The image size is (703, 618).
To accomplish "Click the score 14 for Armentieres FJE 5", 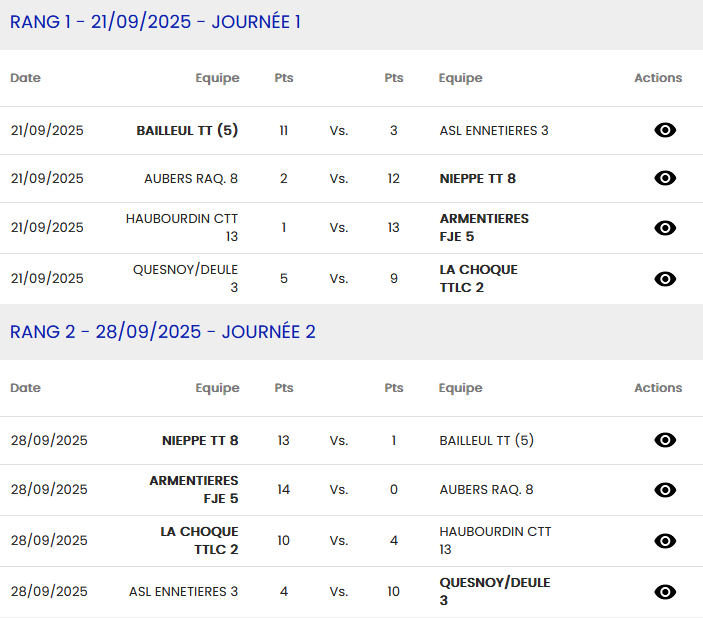I will 284,490.
